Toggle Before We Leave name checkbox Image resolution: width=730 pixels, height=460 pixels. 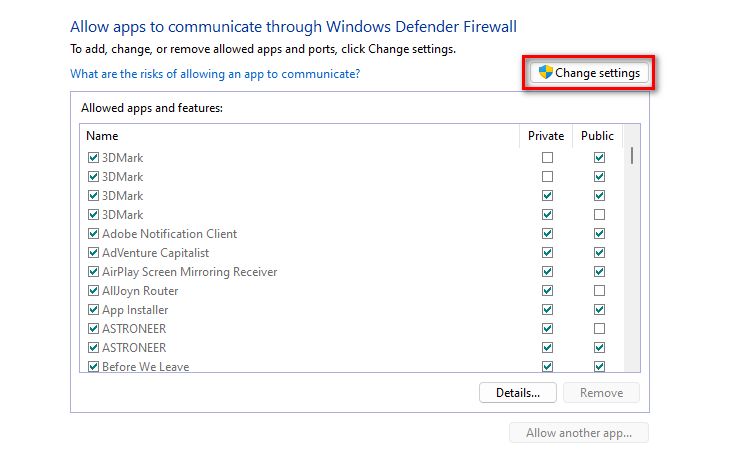[x=93, y=367]
